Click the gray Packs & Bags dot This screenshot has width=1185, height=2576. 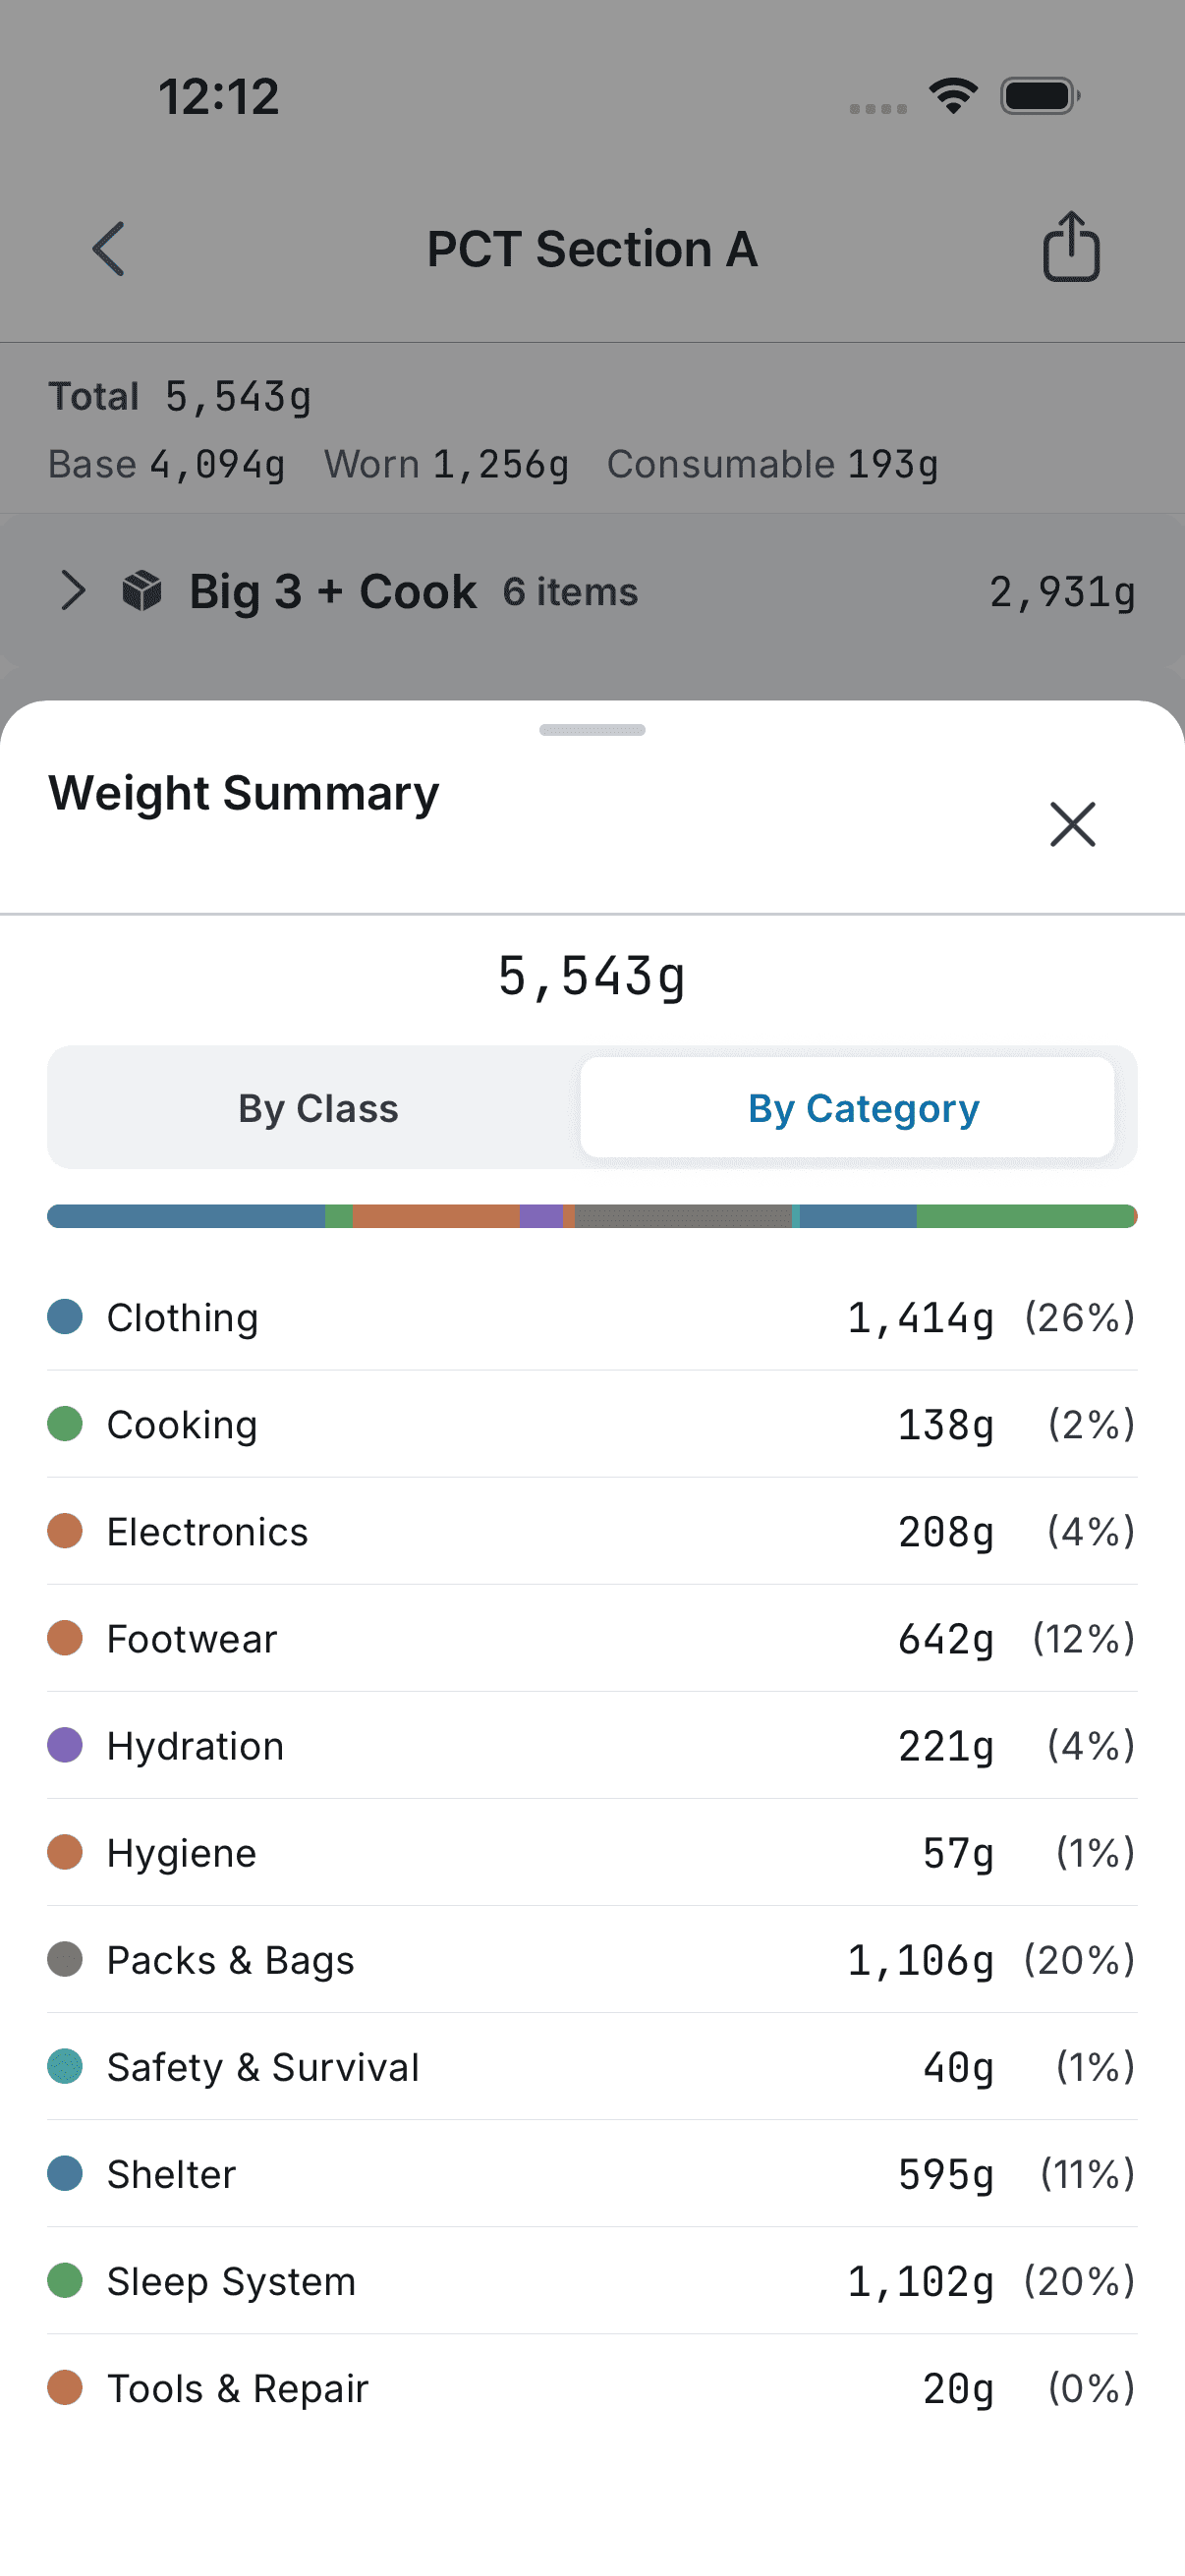coord(64,1959)
